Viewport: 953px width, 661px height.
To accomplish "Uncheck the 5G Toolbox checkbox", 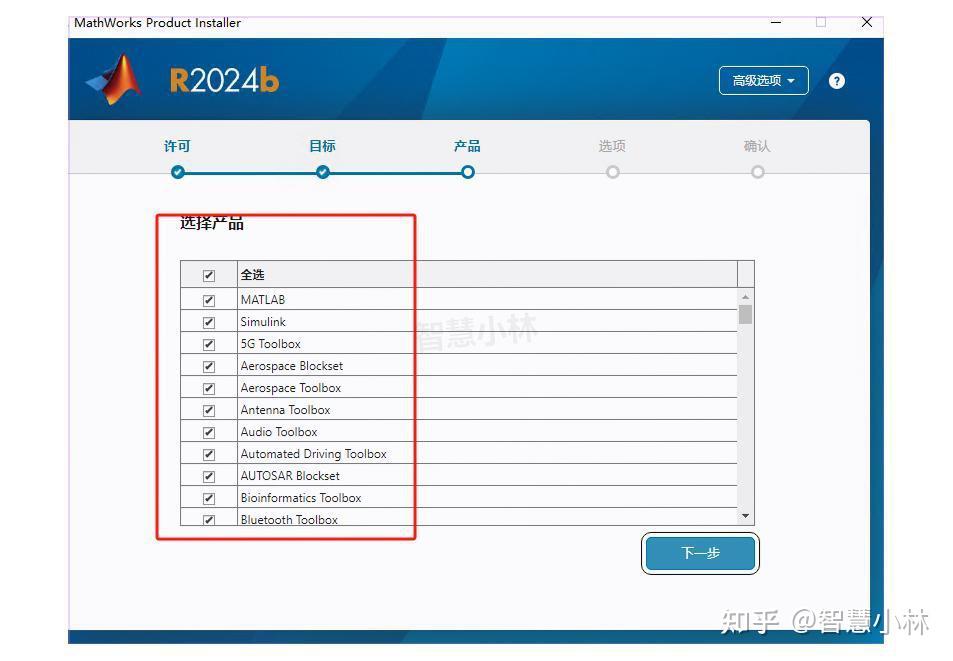I will (x=209, y=344).
